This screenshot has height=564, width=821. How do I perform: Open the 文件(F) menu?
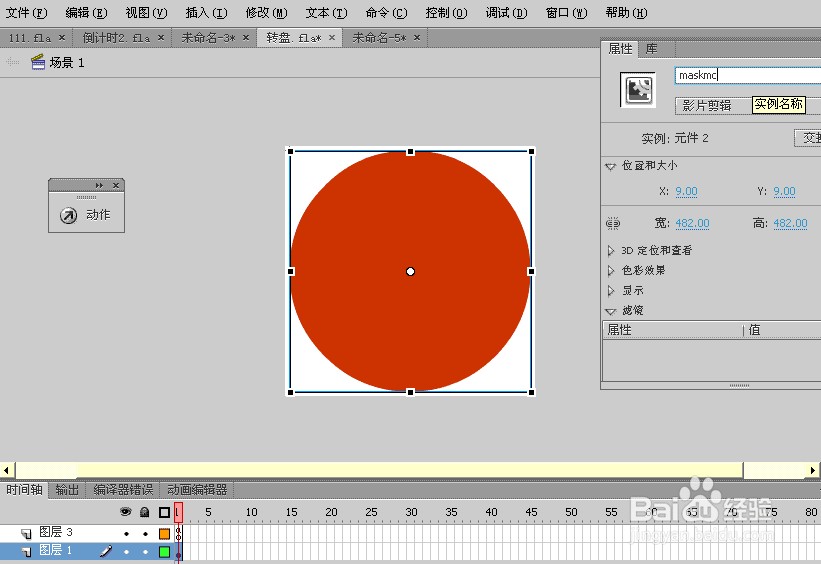tap(26, 13)
